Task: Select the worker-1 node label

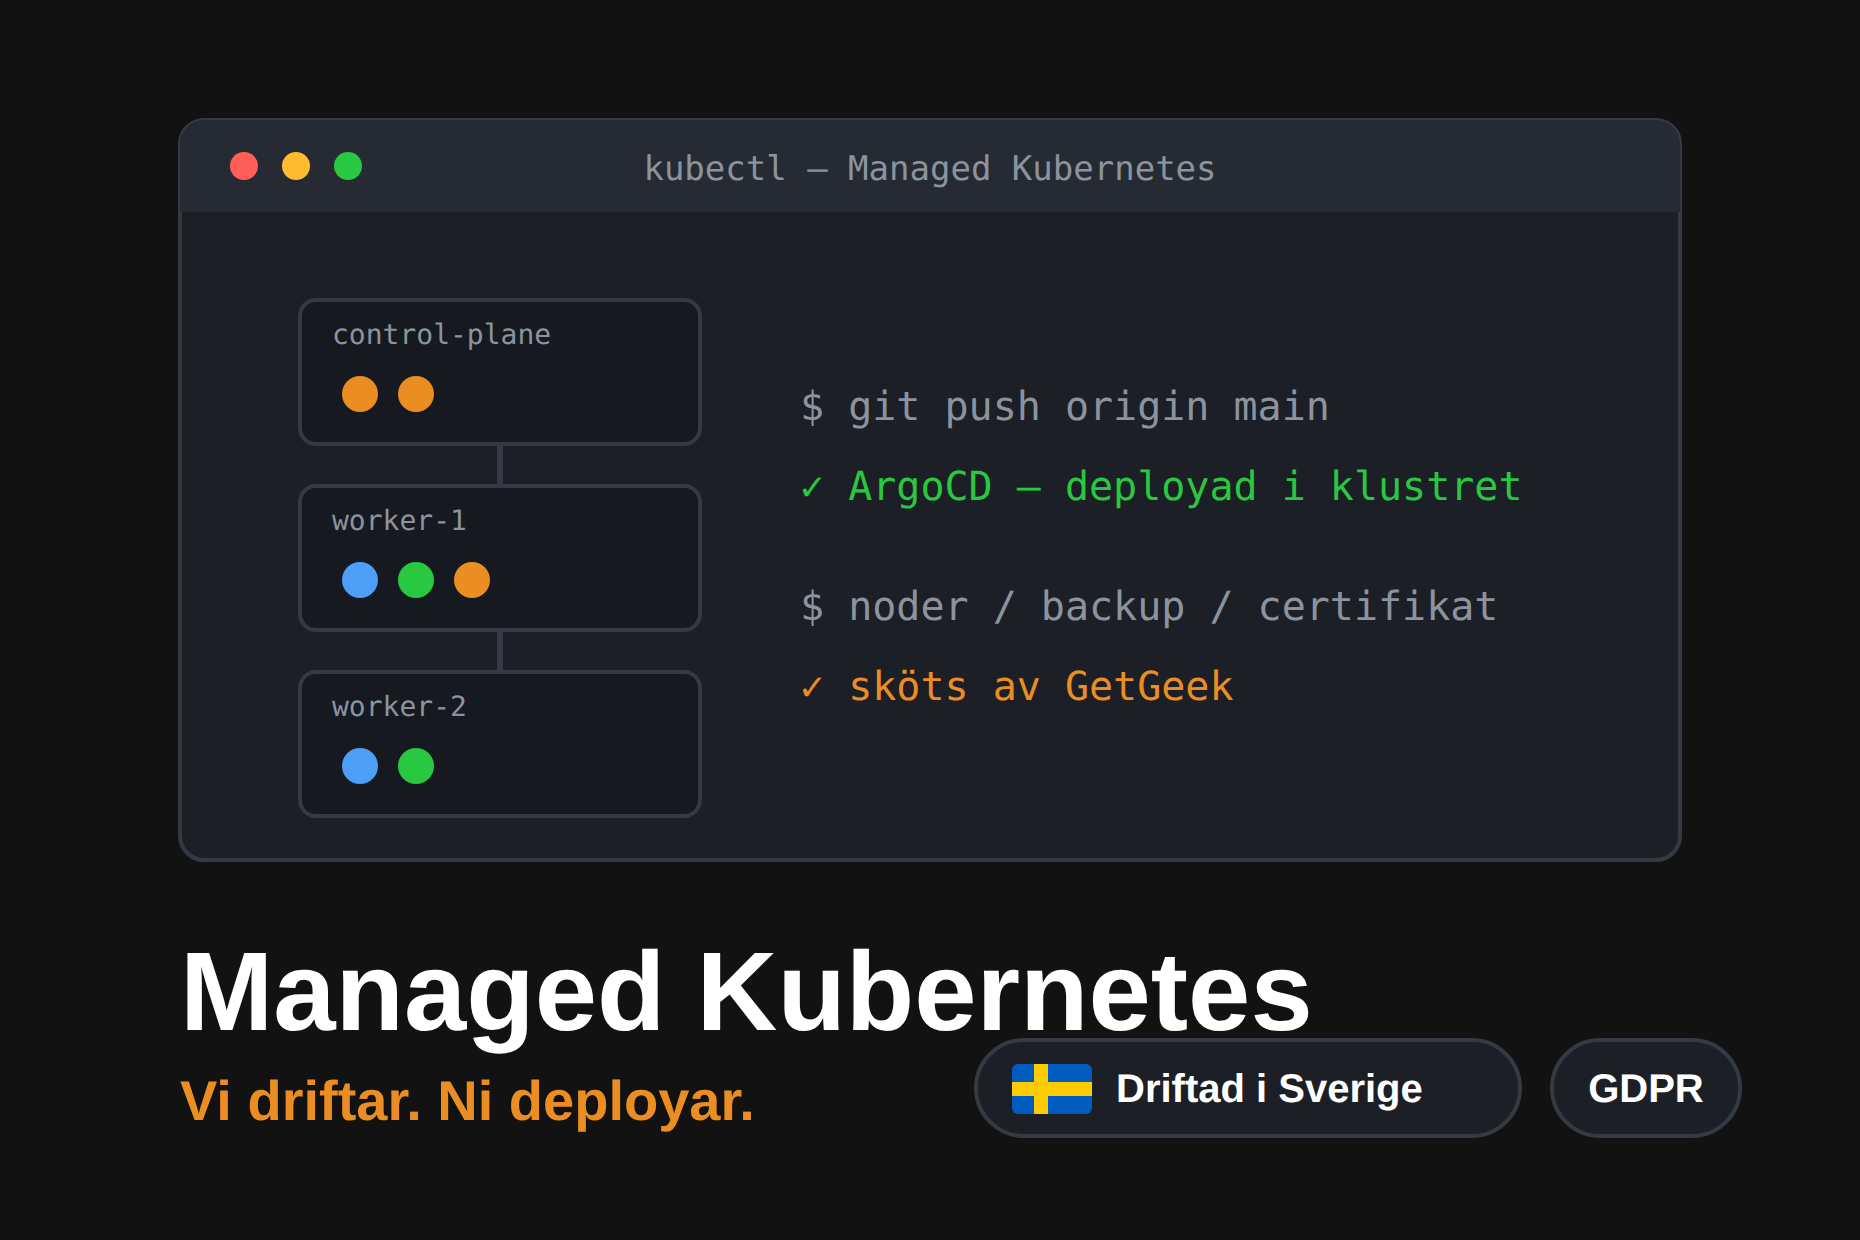Action: (399, 521)
